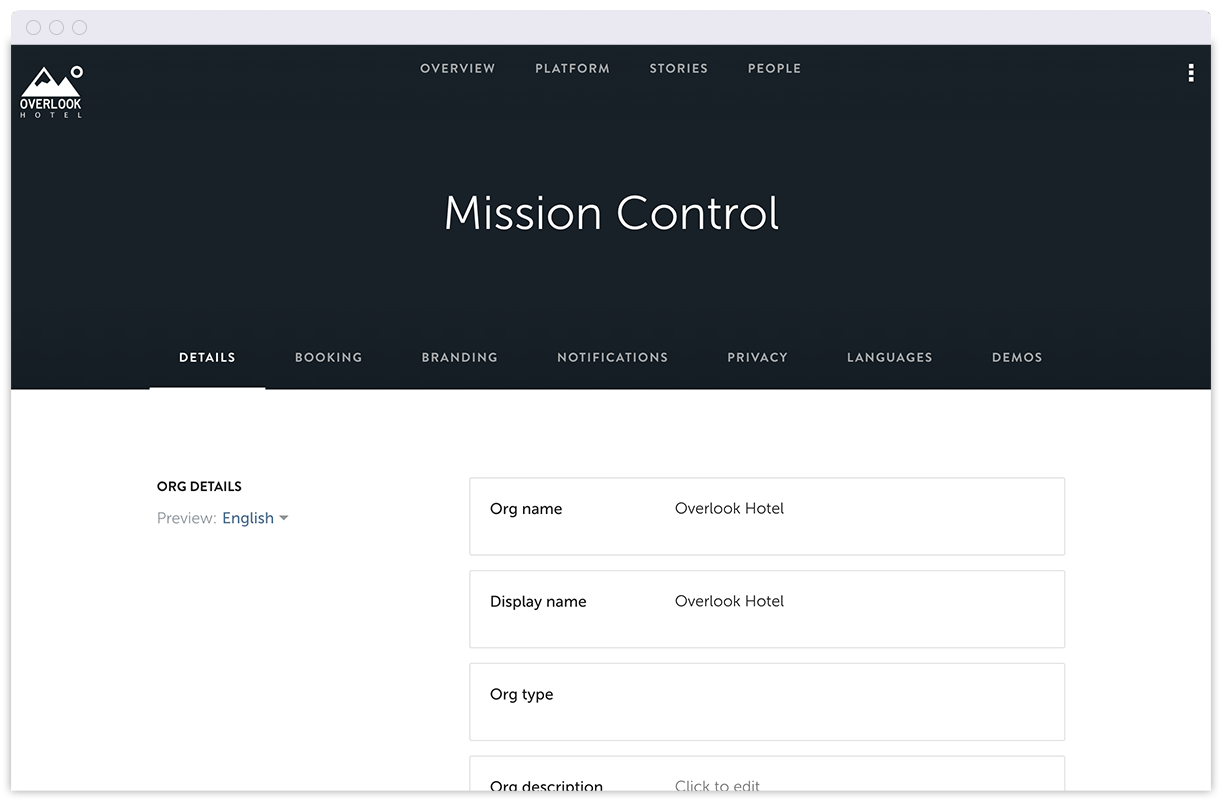Go to the Overview nav item

pos(457,69)
